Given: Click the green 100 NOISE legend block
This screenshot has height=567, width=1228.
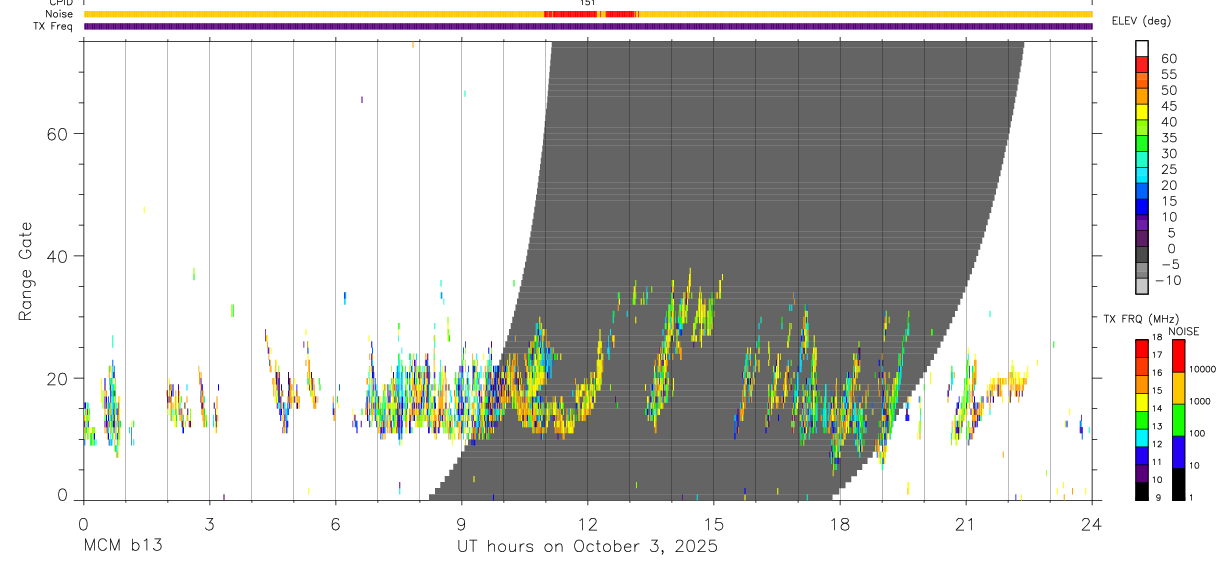Looking at the screenshot, I should pos(1179,420).
